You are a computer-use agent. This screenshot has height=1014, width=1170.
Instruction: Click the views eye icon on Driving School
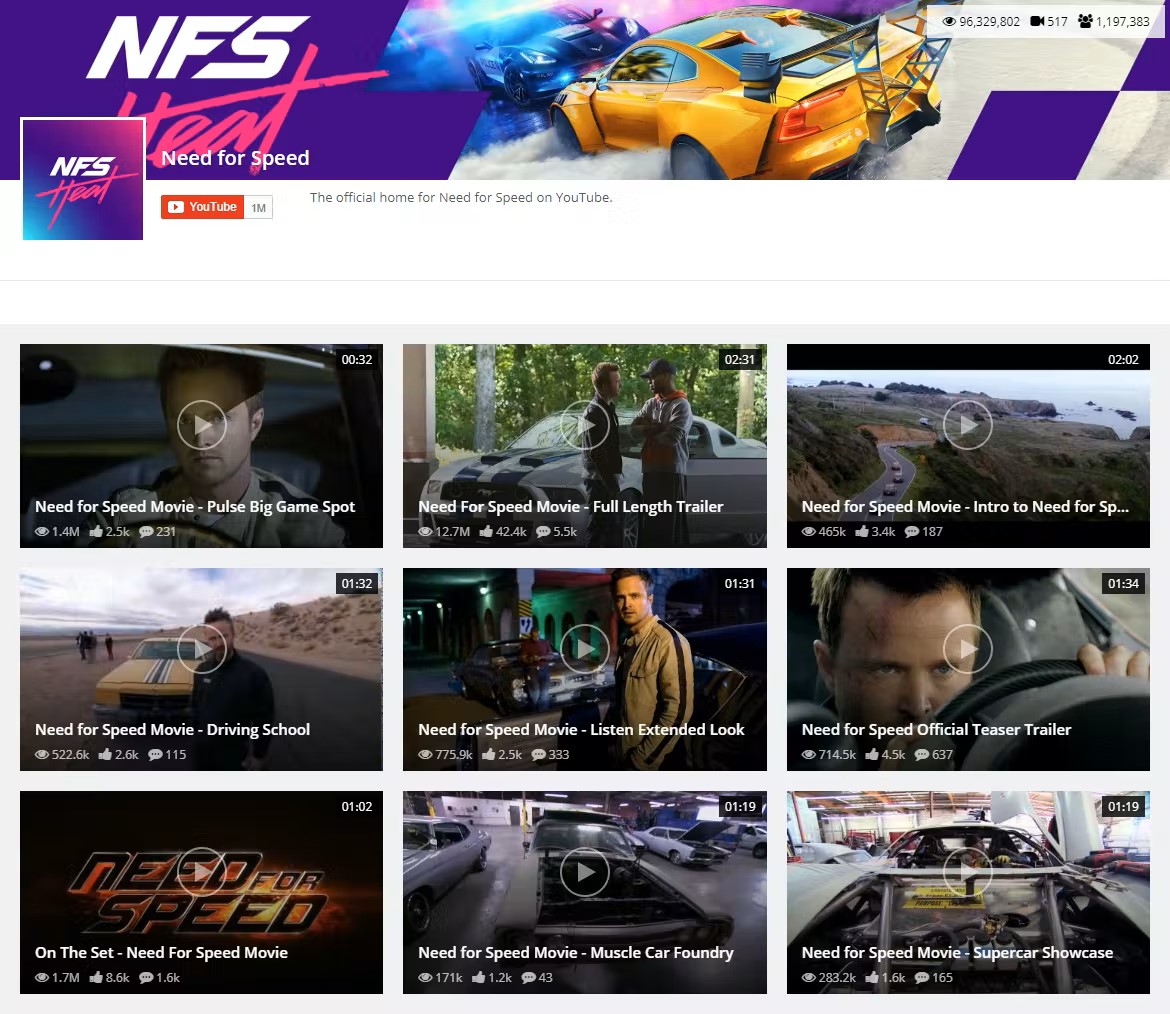coord(42,755)
